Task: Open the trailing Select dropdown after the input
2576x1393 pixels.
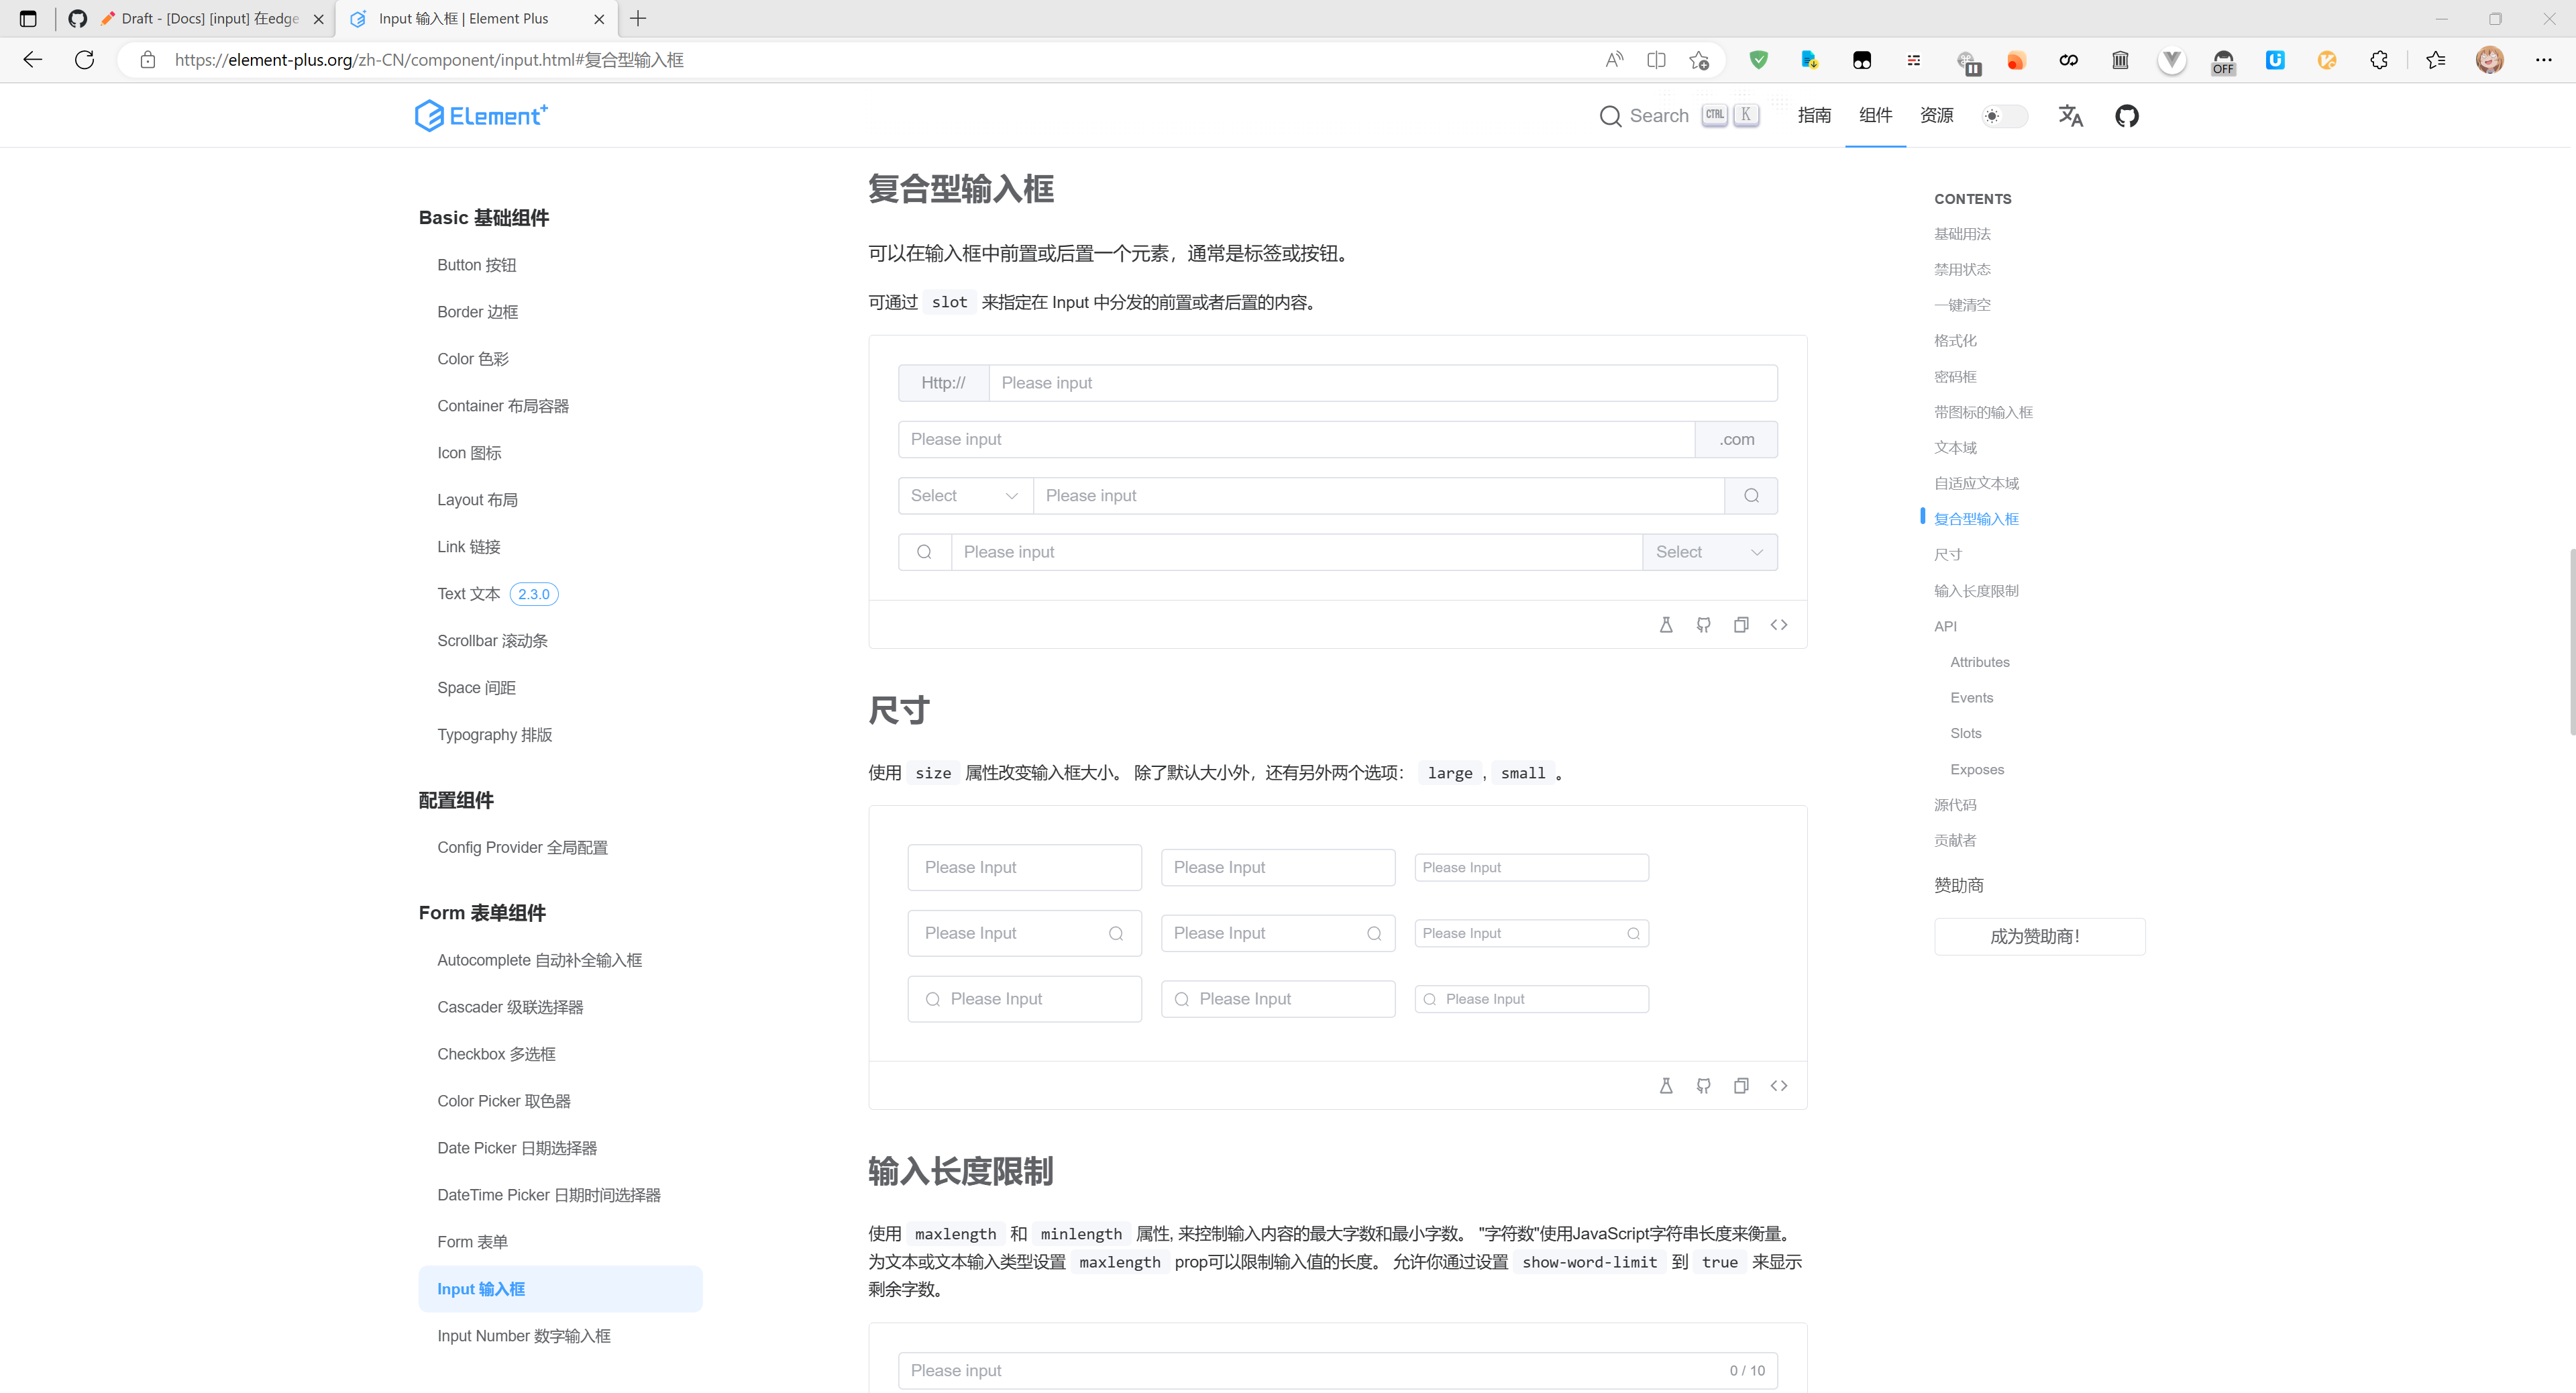Action: click(x=1709, y=551)
